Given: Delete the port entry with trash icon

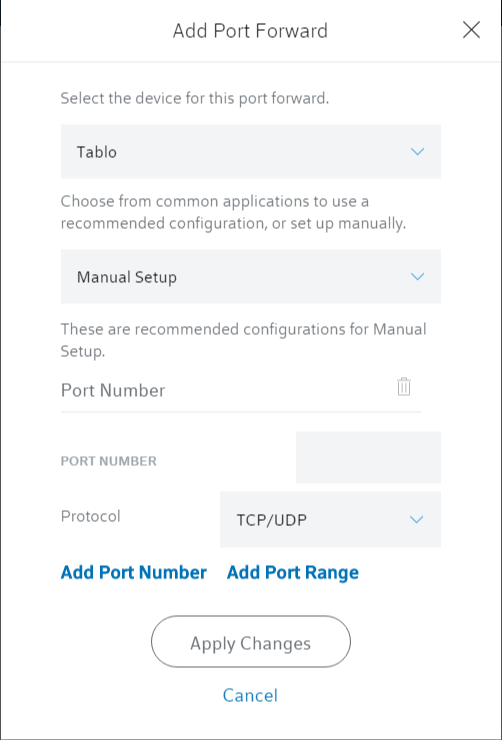Looking at the screenshot, I should 404,387.
